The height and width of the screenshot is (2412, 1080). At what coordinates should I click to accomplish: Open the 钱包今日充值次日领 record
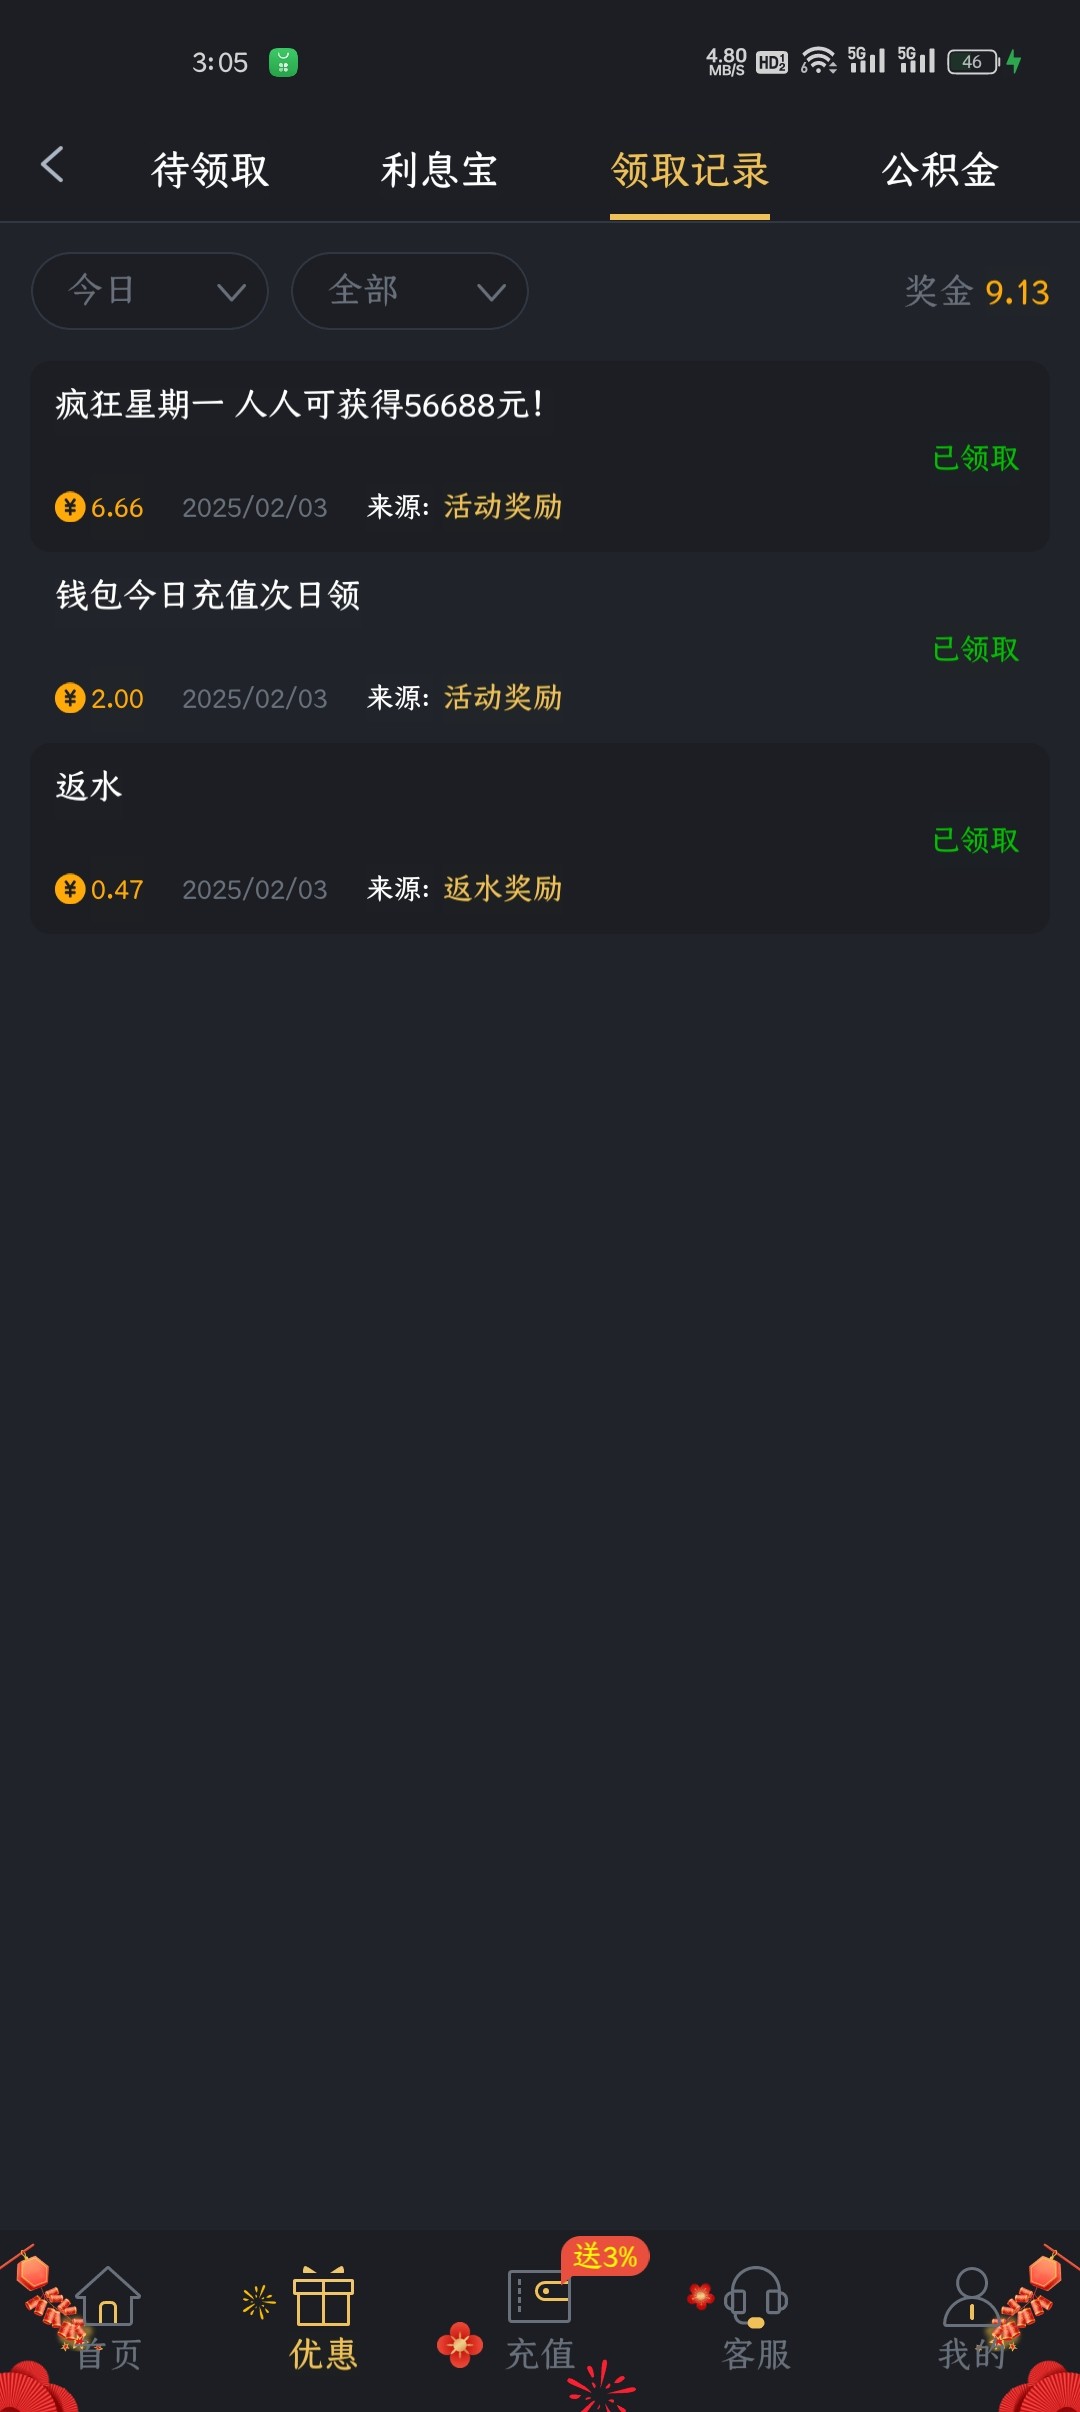(208, 596)
